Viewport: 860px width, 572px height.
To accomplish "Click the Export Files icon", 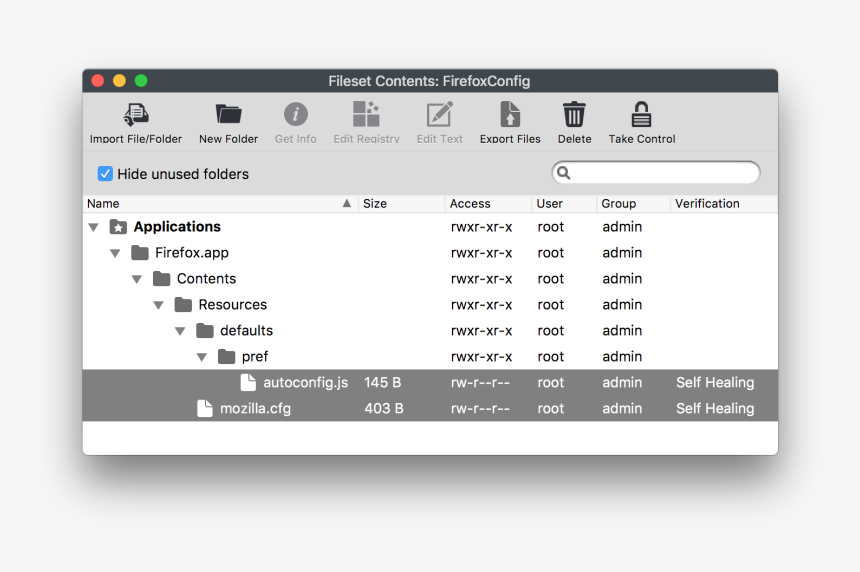I will pos(510,114).
